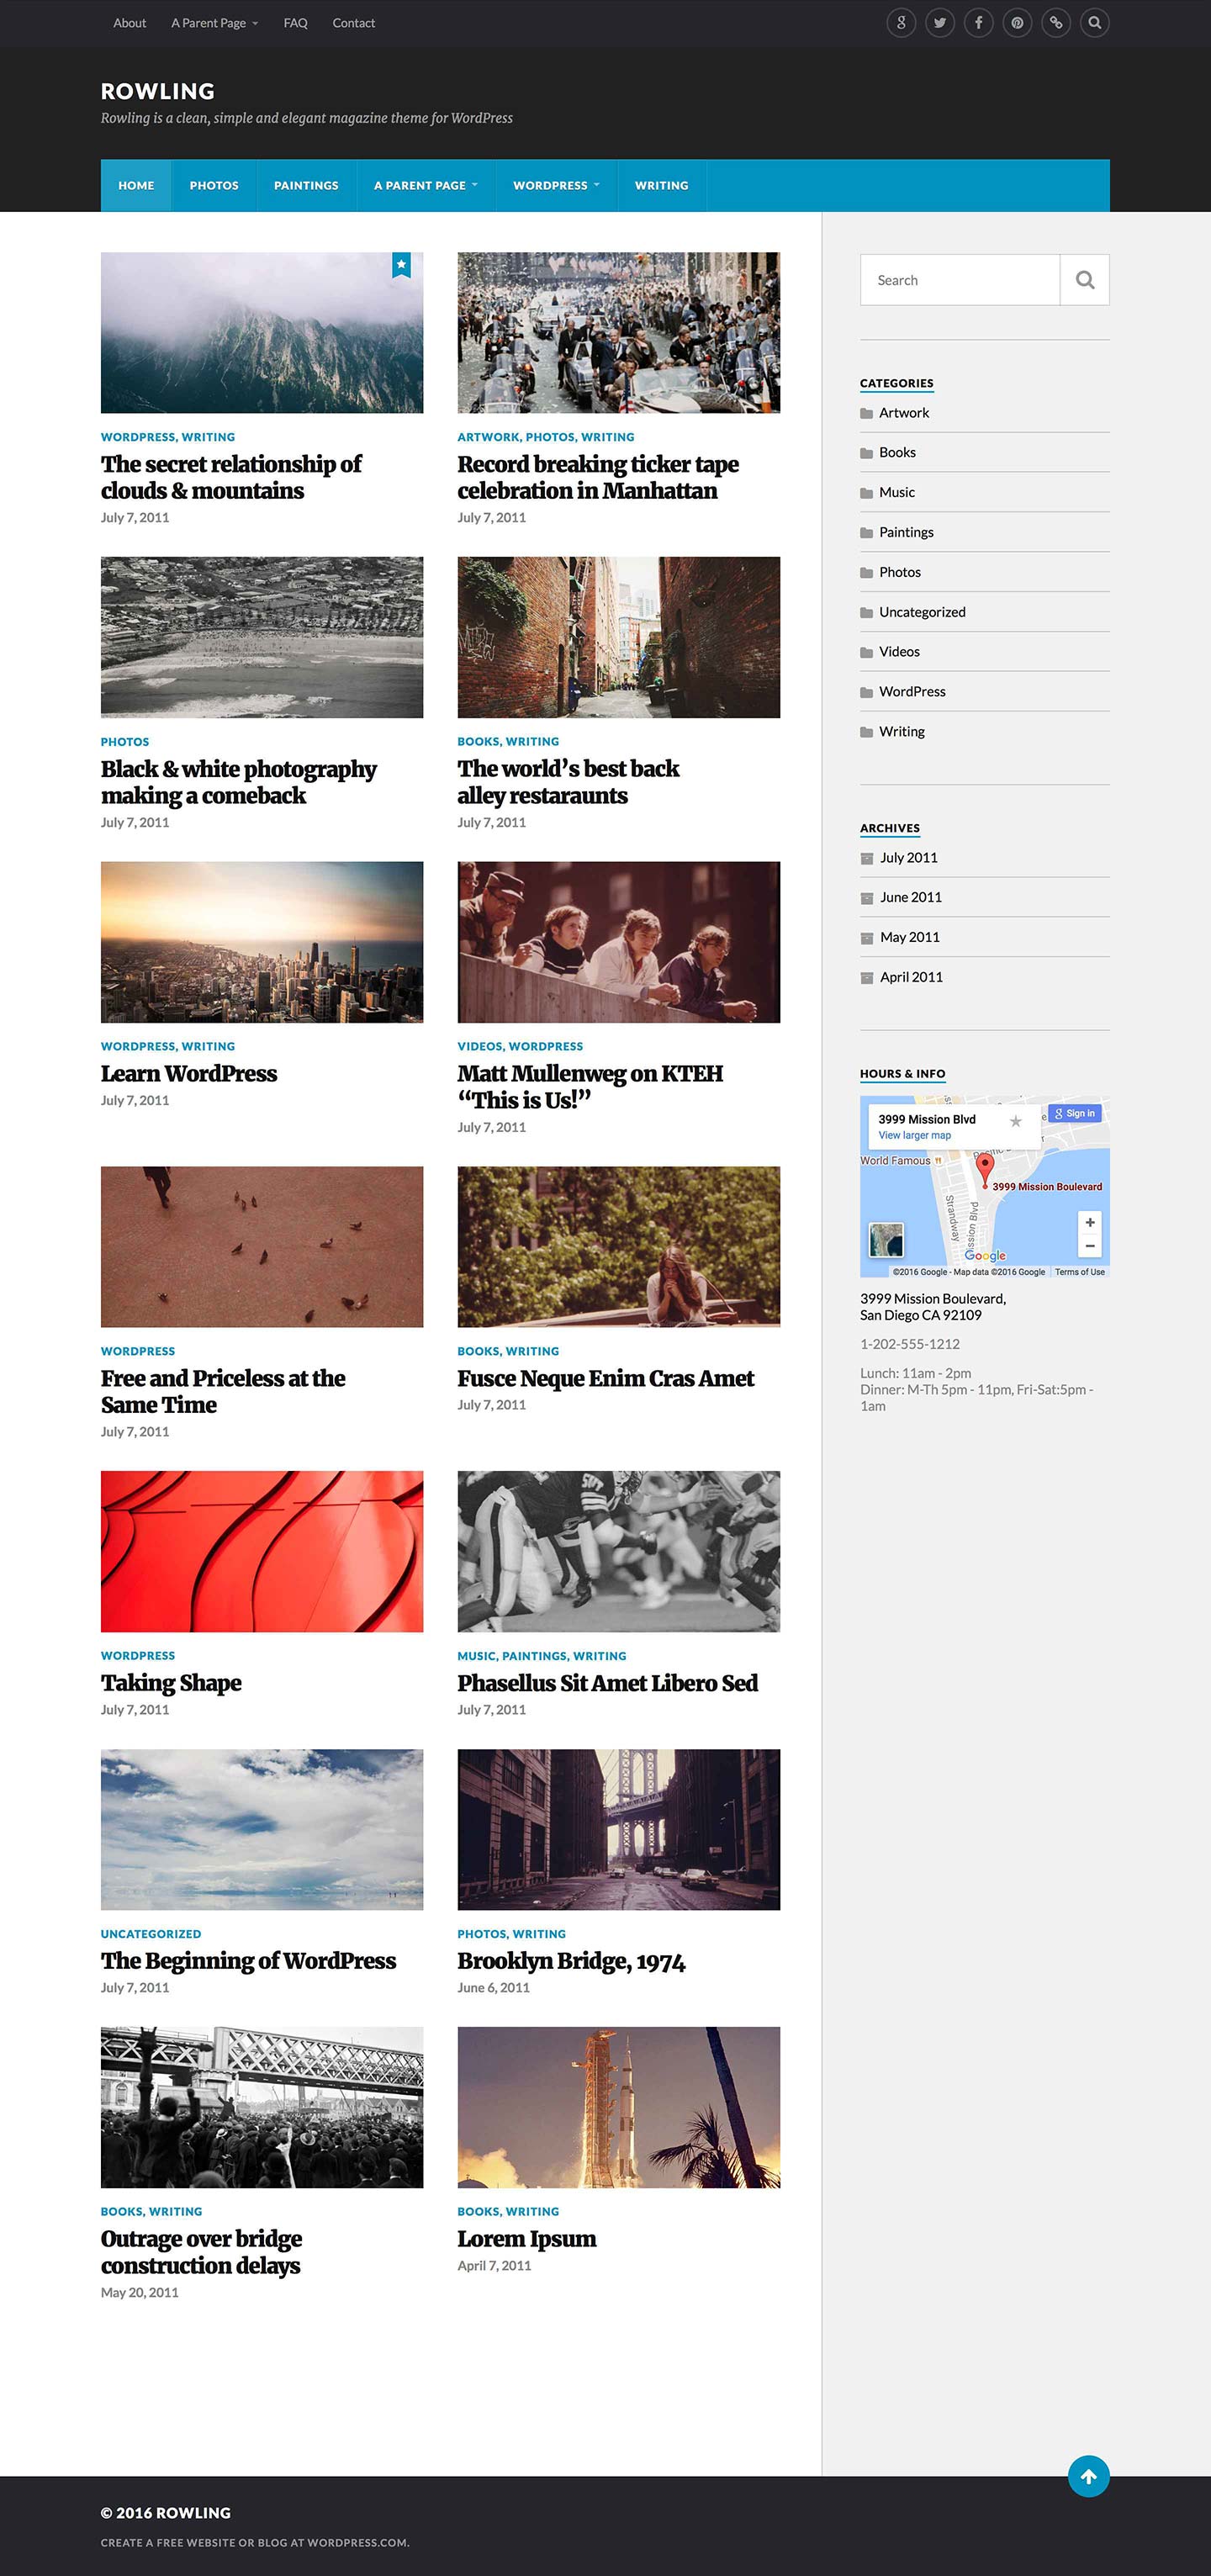
Task: Click the scroll-to-top arrow button
Action: [1088, 2476]
